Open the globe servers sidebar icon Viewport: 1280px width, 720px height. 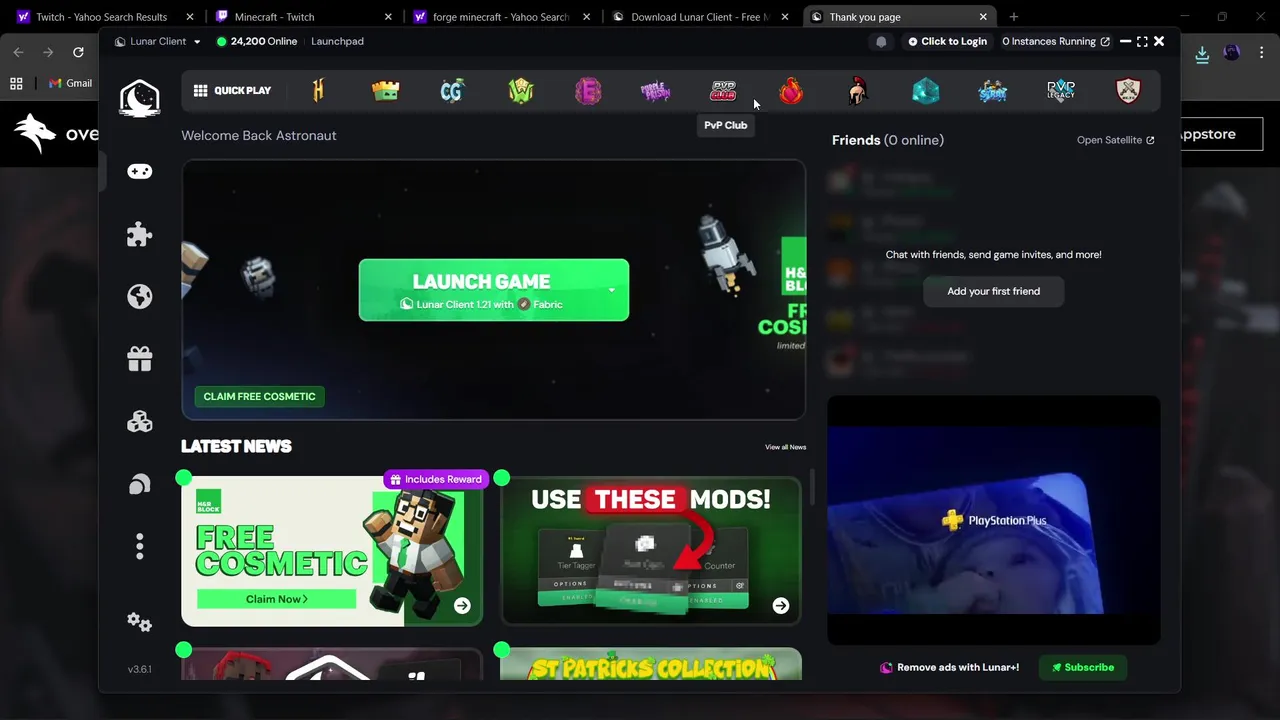[140, 296]
